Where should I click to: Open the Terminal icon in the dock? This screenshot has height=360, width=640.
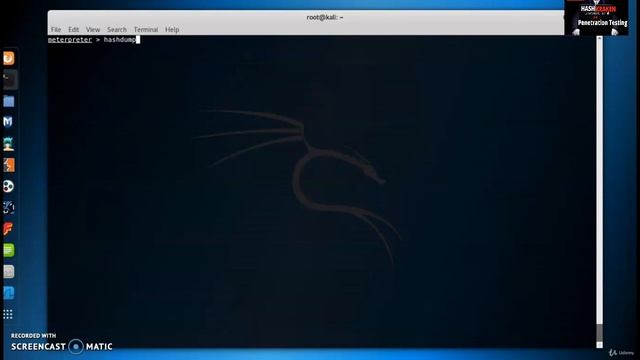(x=9, y=80)
